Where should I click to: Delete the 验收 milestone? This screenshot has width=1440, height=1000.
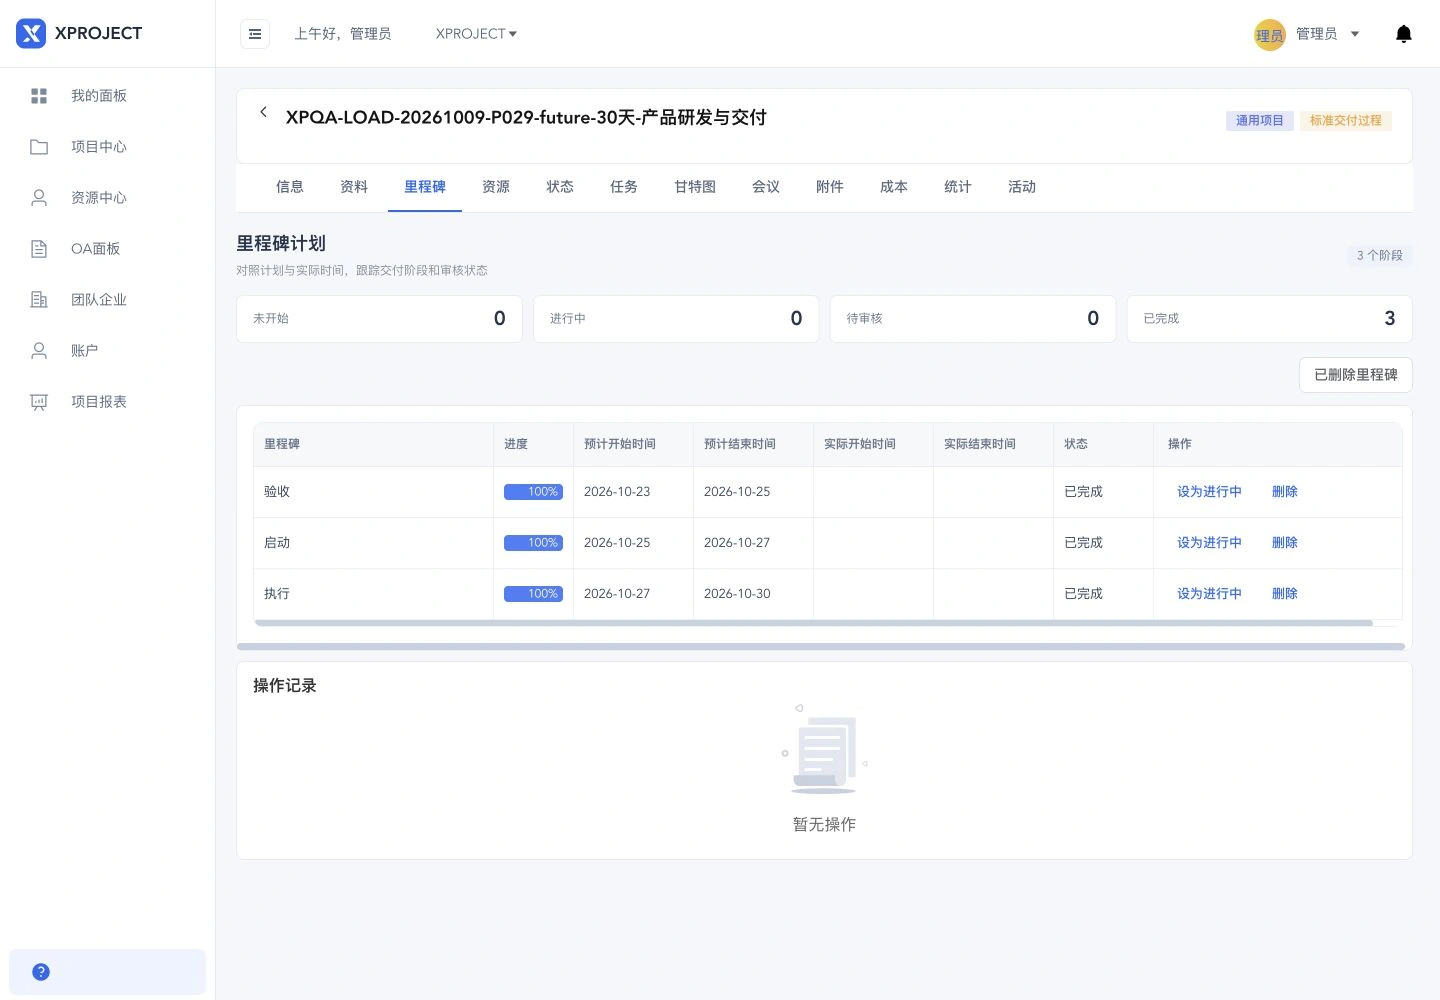click(1285, 492)
